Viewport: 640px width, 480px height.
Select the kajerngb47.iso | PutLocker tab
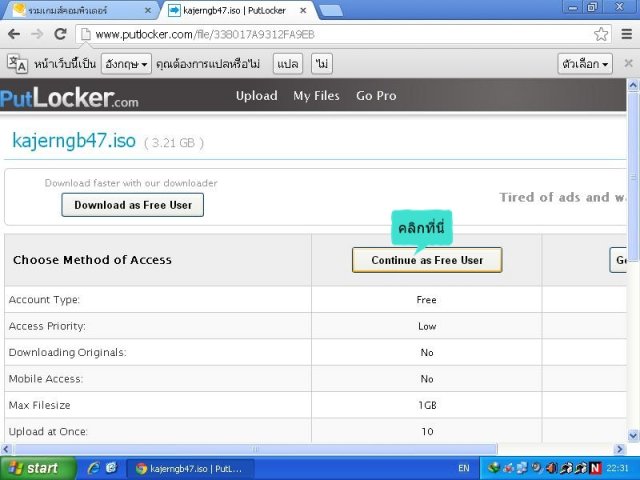click(238, 11)
